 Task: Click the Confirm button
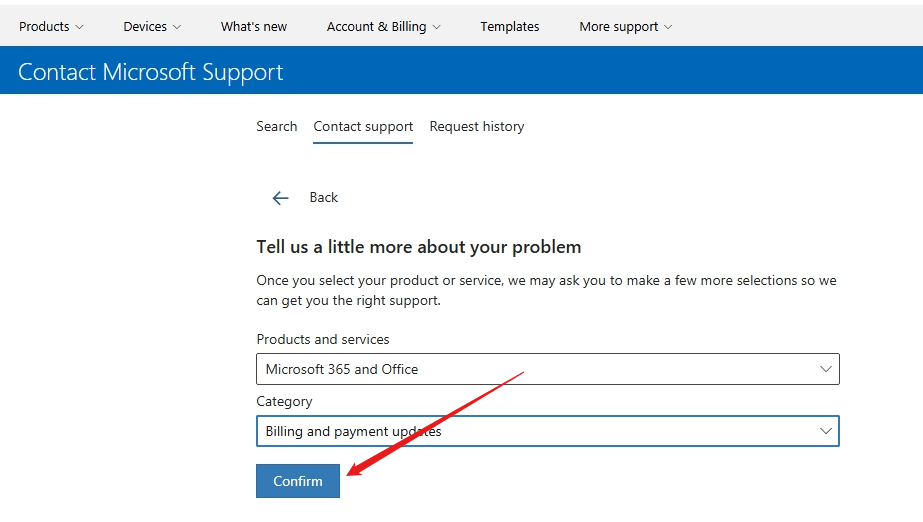point(298,481)
